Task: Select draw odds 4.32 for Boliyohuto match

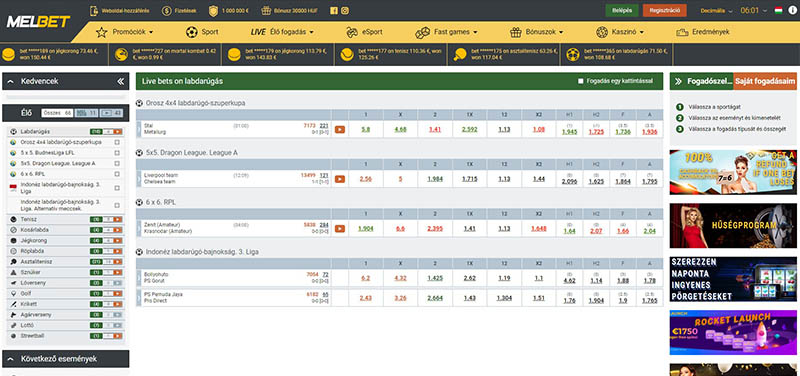Action: [401, 278]
